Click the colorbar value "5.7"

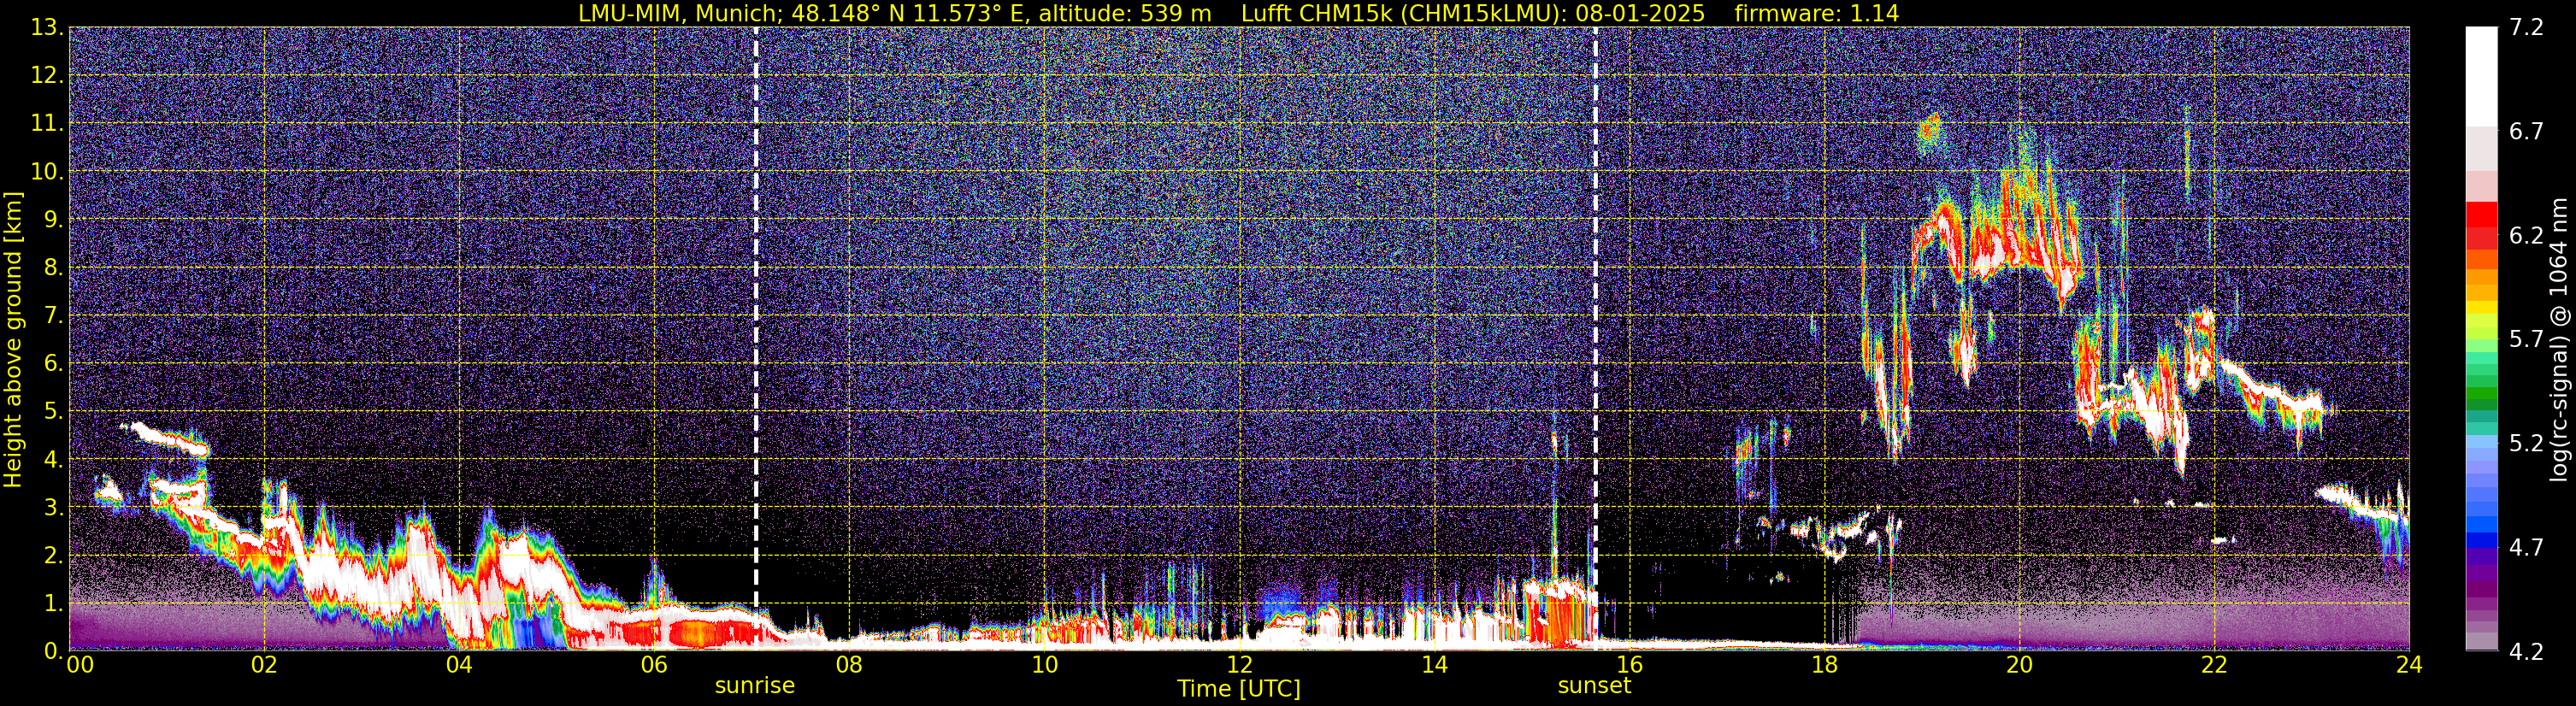(2526, 340)
